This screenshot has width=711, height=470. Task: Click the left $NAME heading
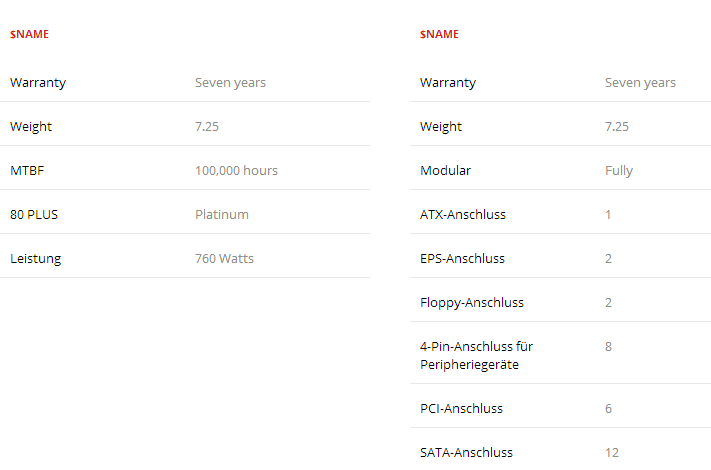tap(29, 34)
